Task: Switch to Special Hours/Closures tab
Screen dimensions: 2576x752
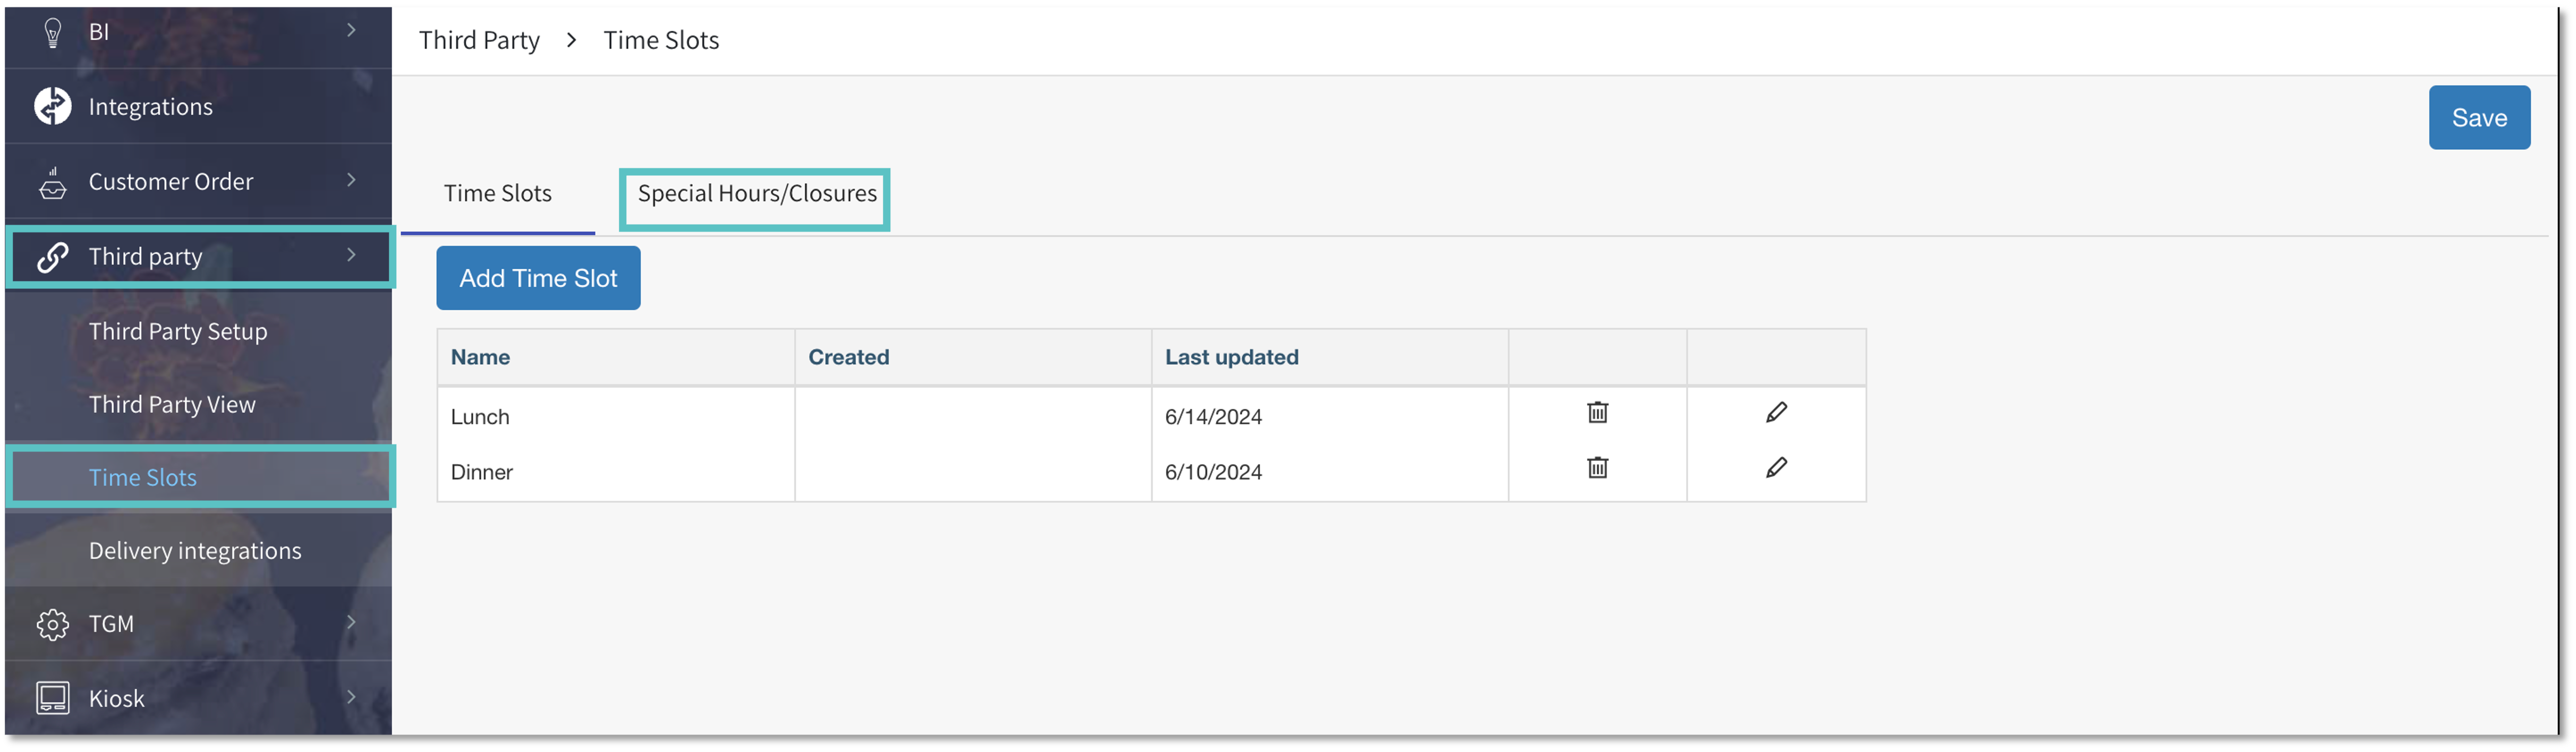Action: coord(756,194)
